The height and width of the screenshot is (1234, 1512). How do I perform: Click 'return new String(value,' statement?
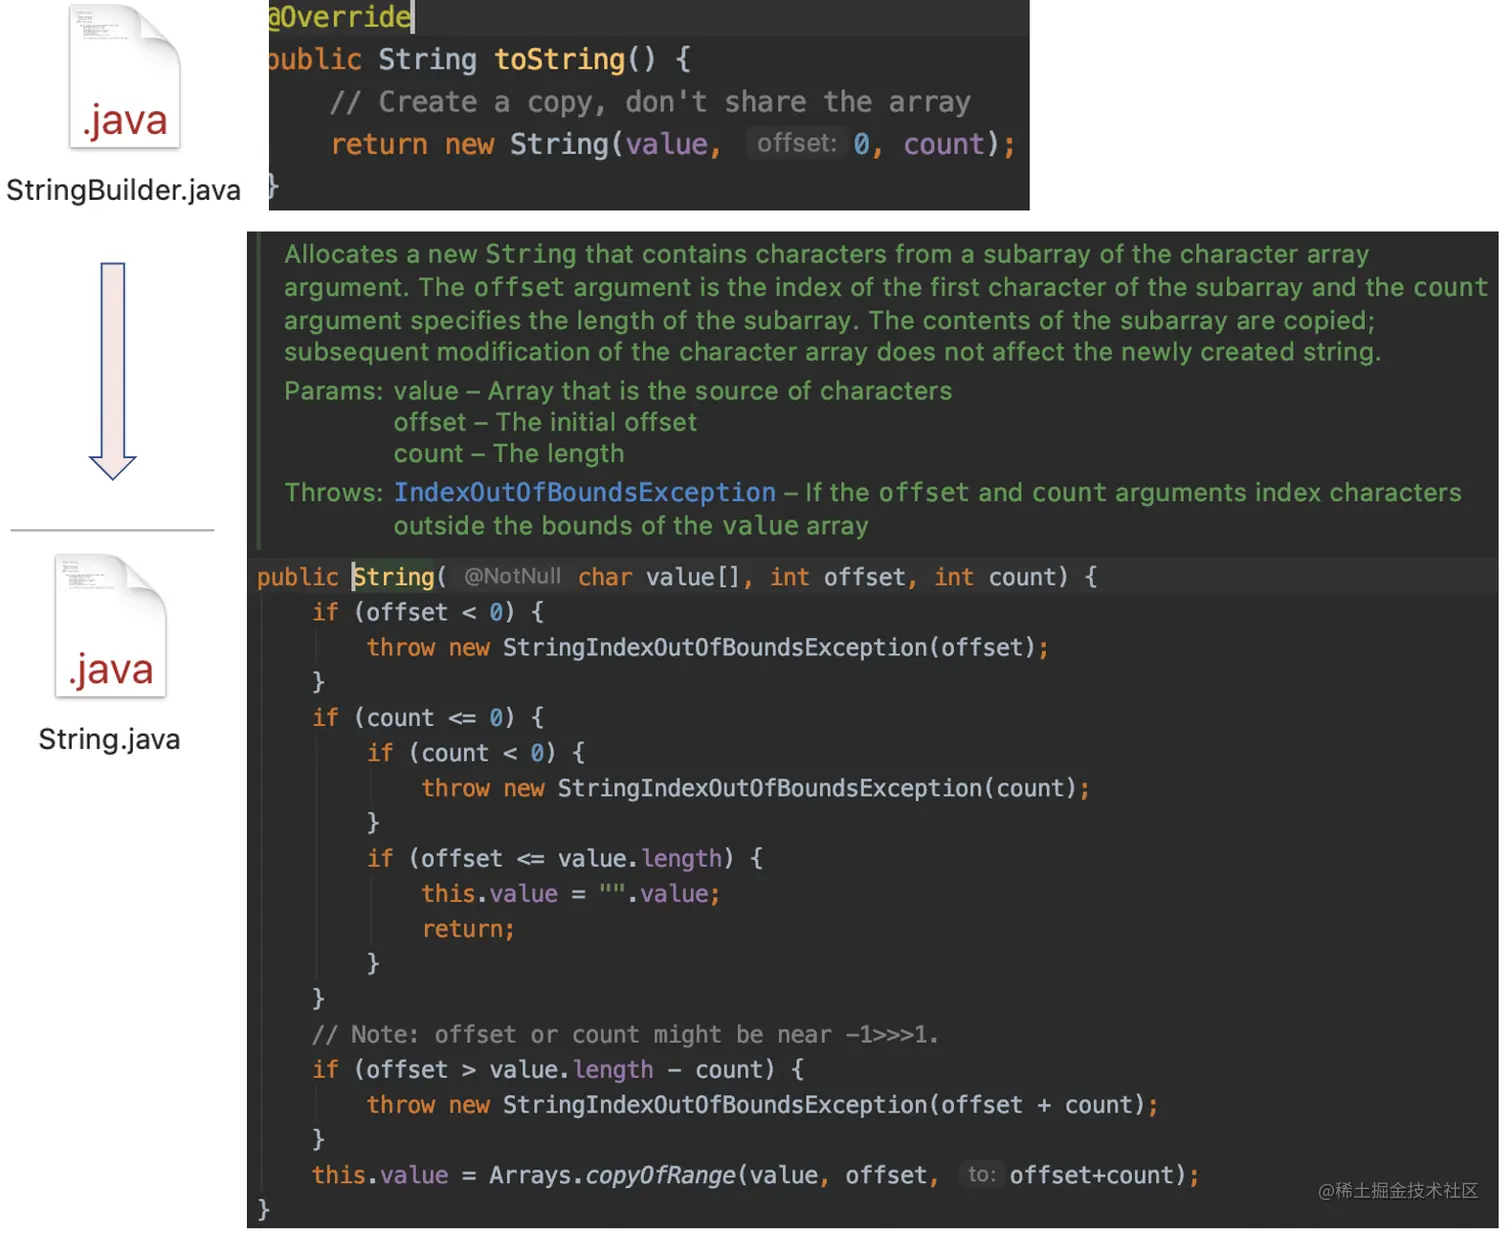(526, 144)
